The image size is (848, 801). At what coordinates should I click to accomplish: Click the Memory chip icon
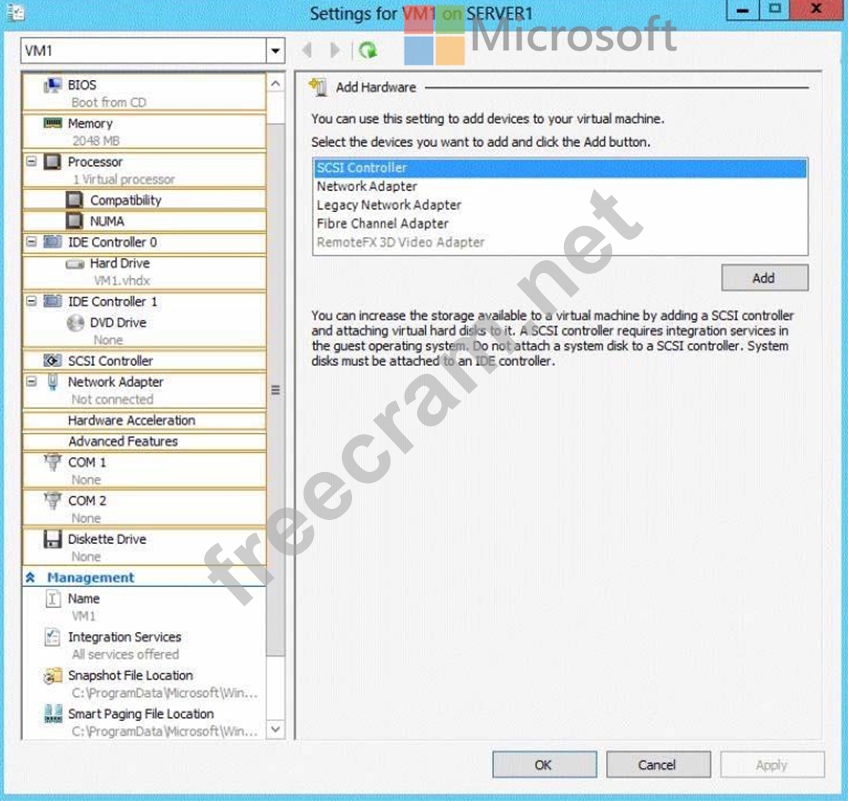[52, 123]
